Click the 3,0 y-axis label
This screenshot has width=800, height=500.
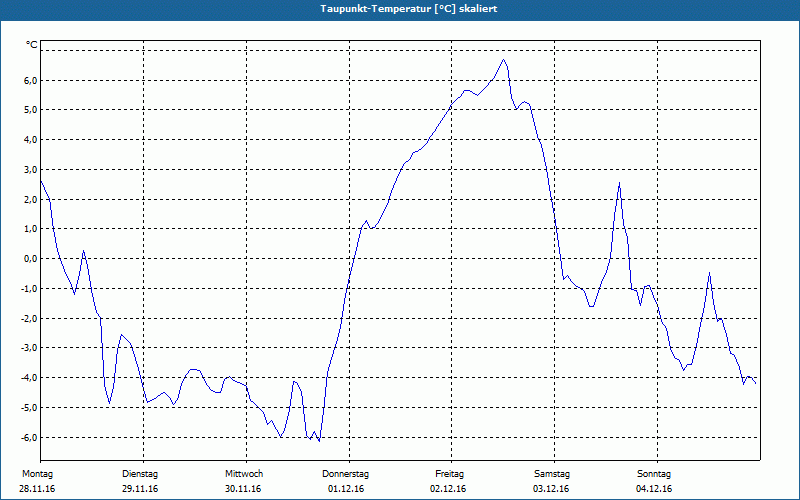30,169
